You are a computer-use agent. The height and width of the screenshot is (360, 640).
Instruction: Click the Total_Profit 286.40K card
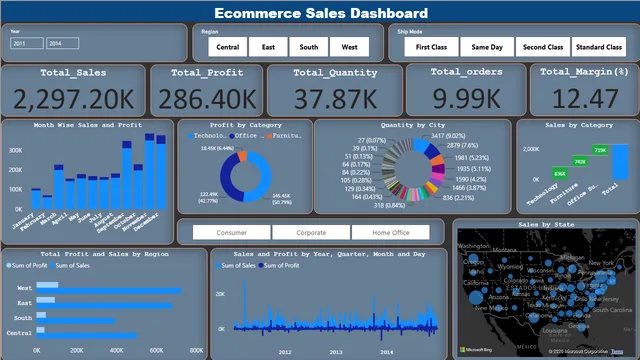tap(207, 91)
